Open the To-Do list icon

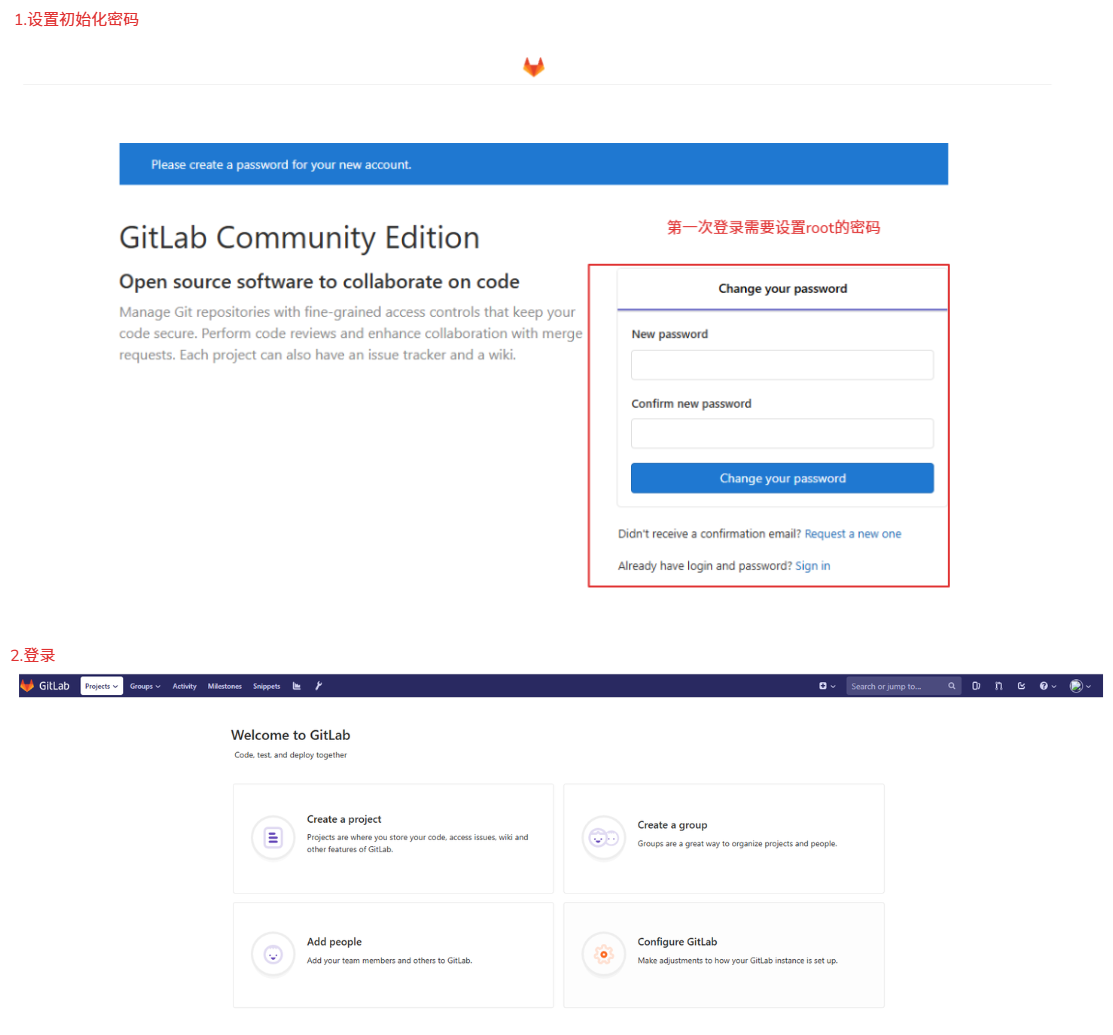[x=1021, y=686]
